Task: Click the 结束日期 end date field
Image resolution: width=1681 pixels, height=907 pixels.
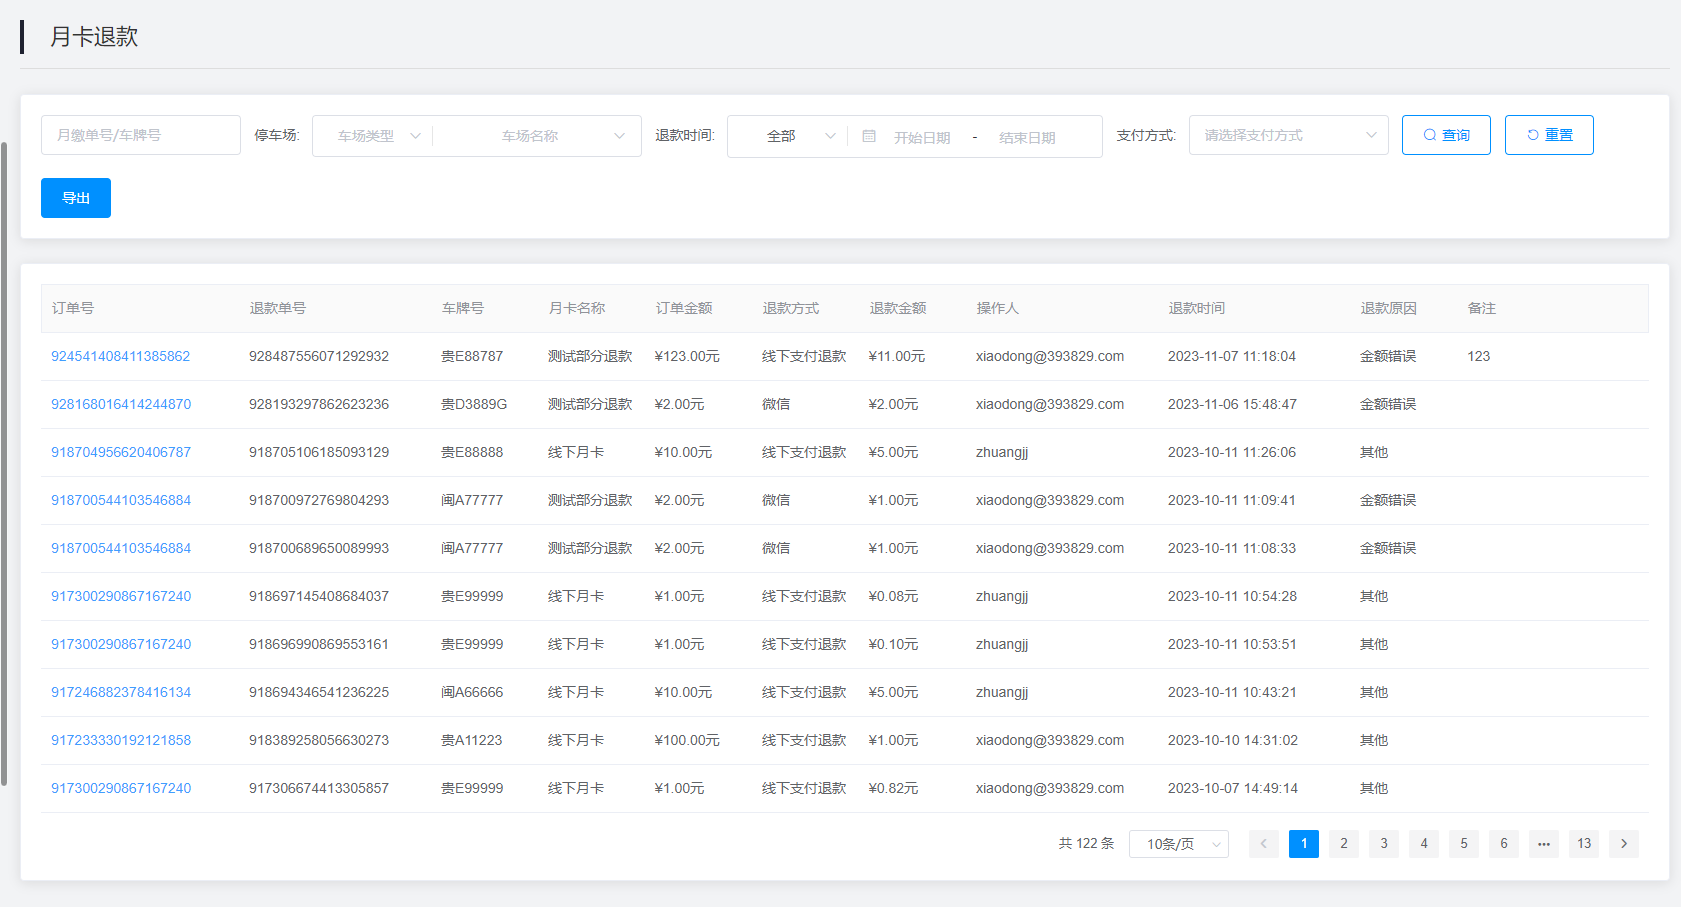Action: coord(1027,137)
